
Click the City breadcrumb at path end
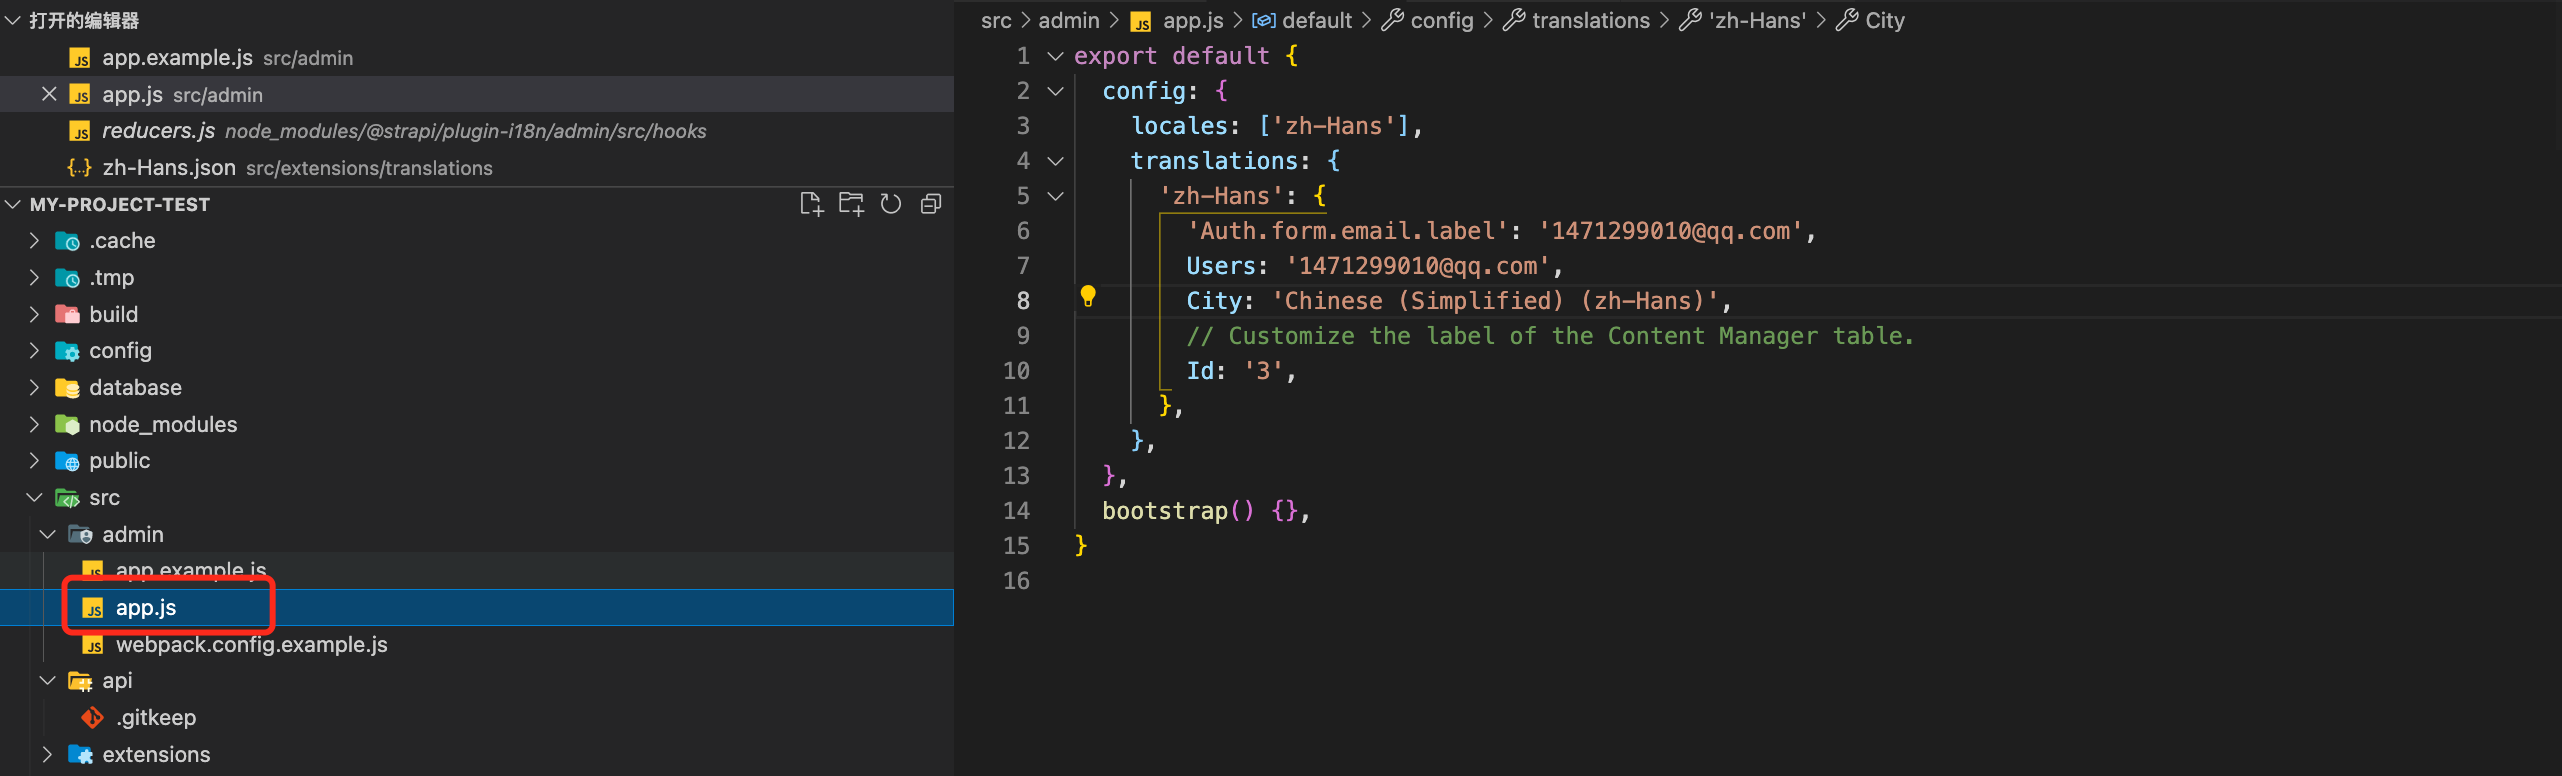point(1884,20)
